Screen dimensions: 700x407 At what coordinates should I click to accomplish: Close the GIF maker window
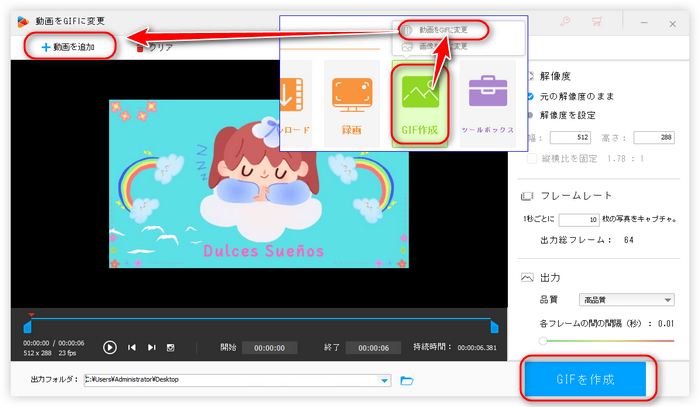click(672, 24)
